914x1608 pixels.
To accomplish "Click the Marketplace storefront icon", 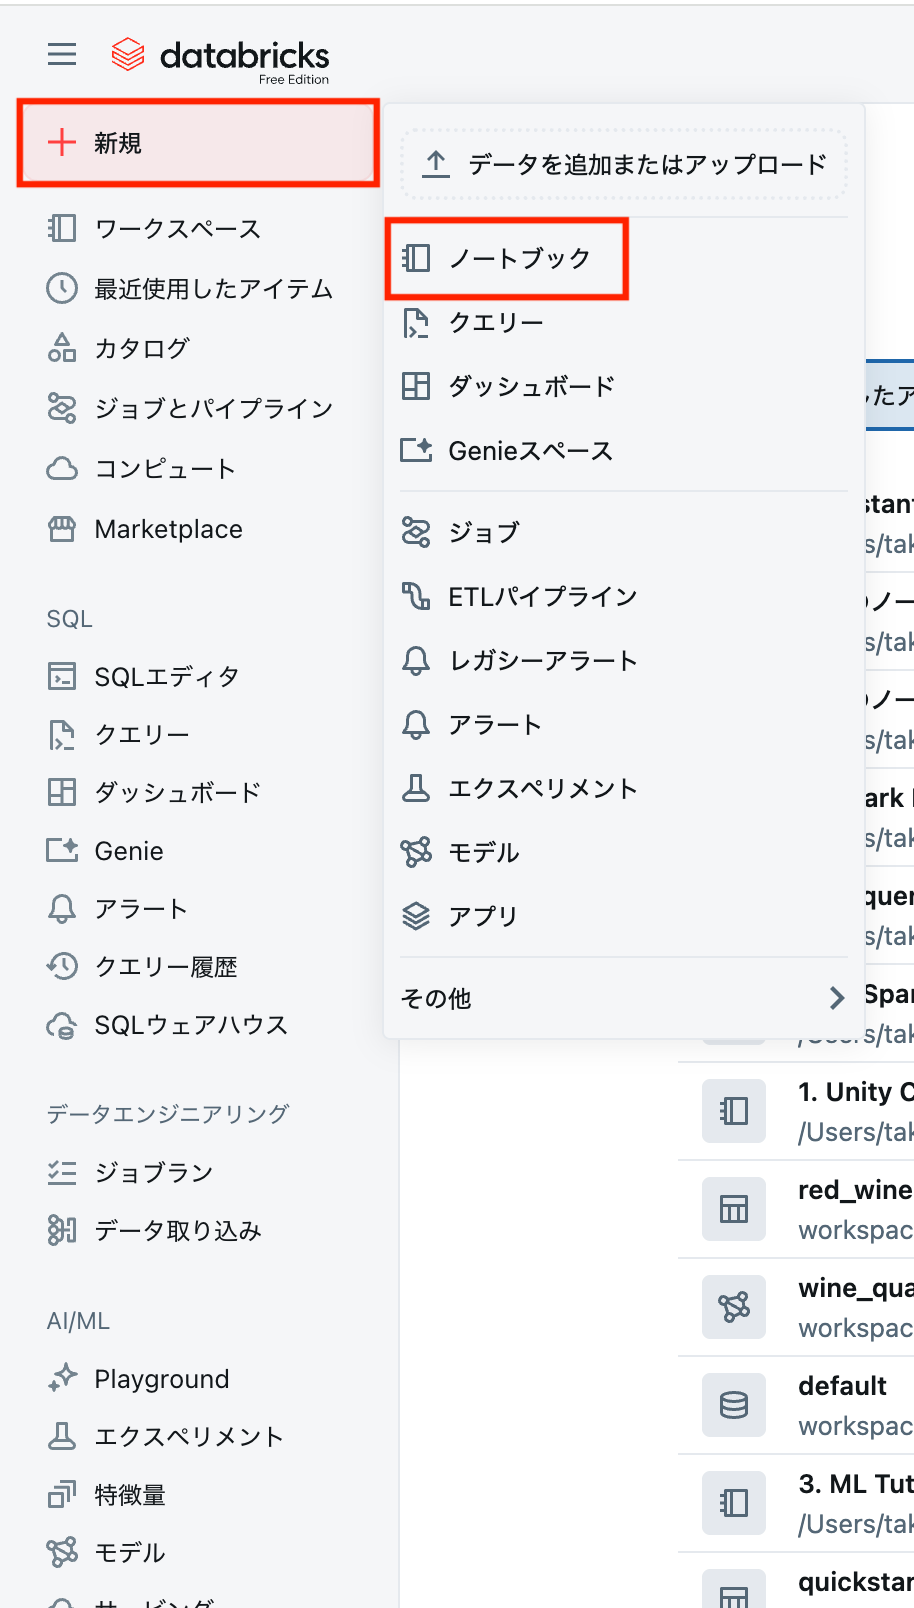I will pos(62,529).
